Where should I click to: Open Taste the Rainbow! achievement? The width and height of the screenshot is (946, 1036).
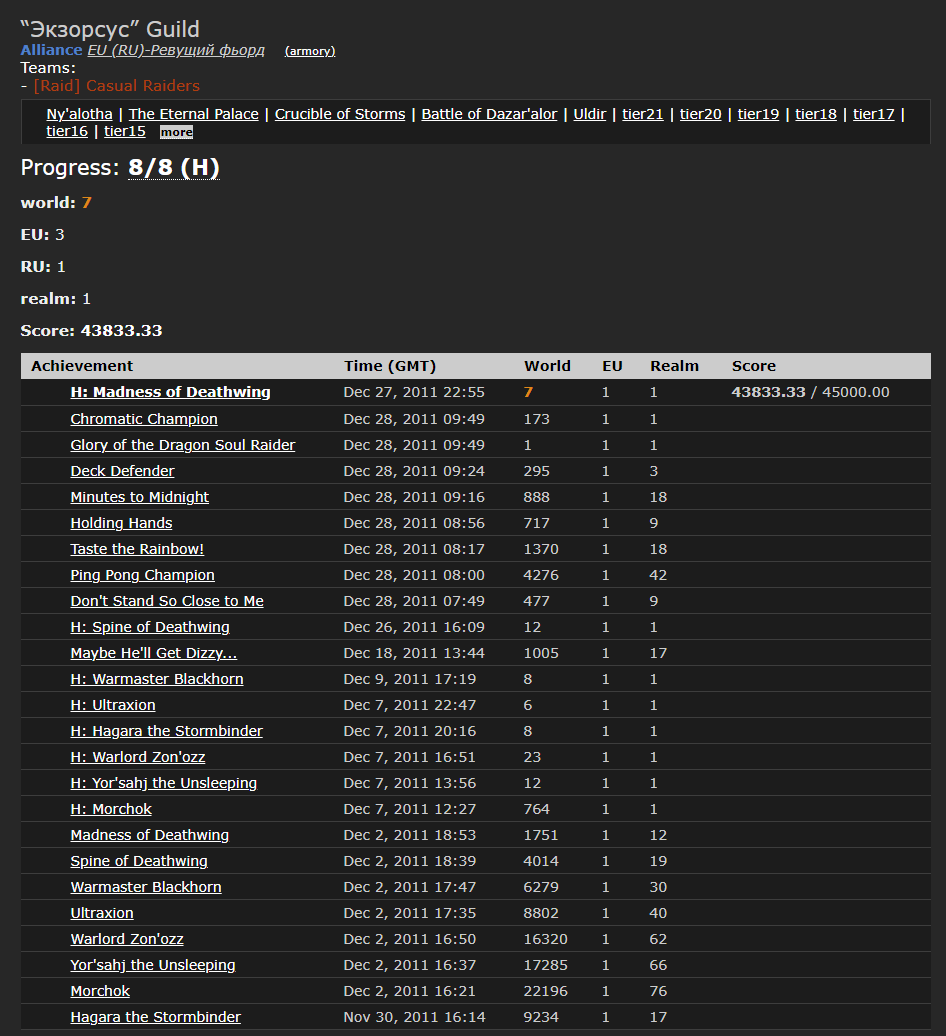(x=137, y=549)
